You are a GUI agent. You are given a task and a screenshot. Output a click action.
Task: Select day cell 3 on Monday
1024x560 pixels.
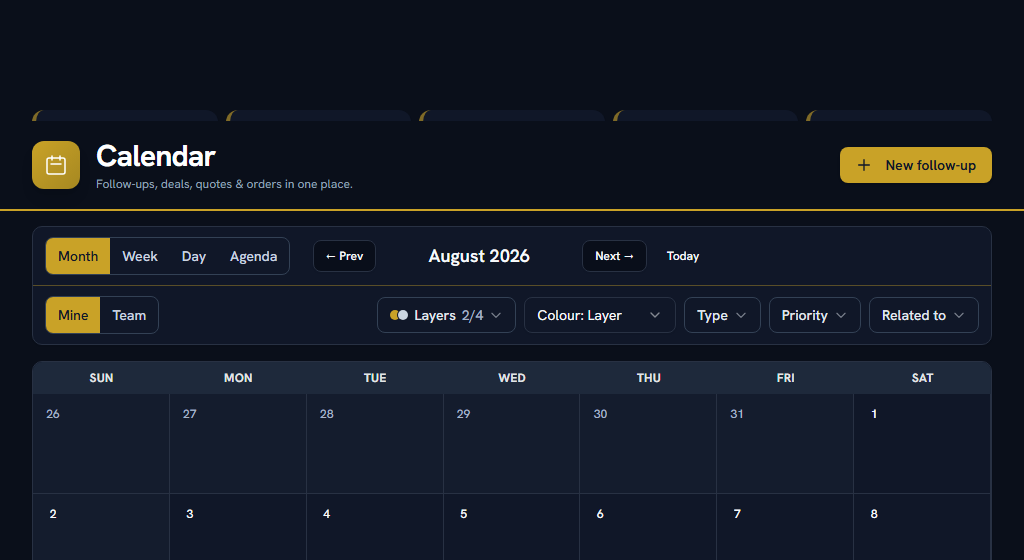(x=238, y=527)
